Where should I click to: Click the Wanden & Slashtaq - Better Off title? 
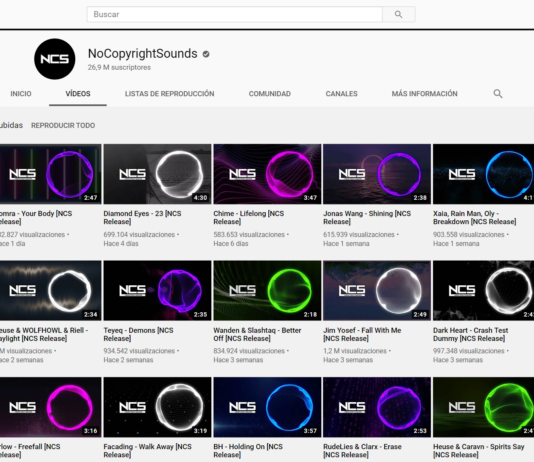pos(257,334)
